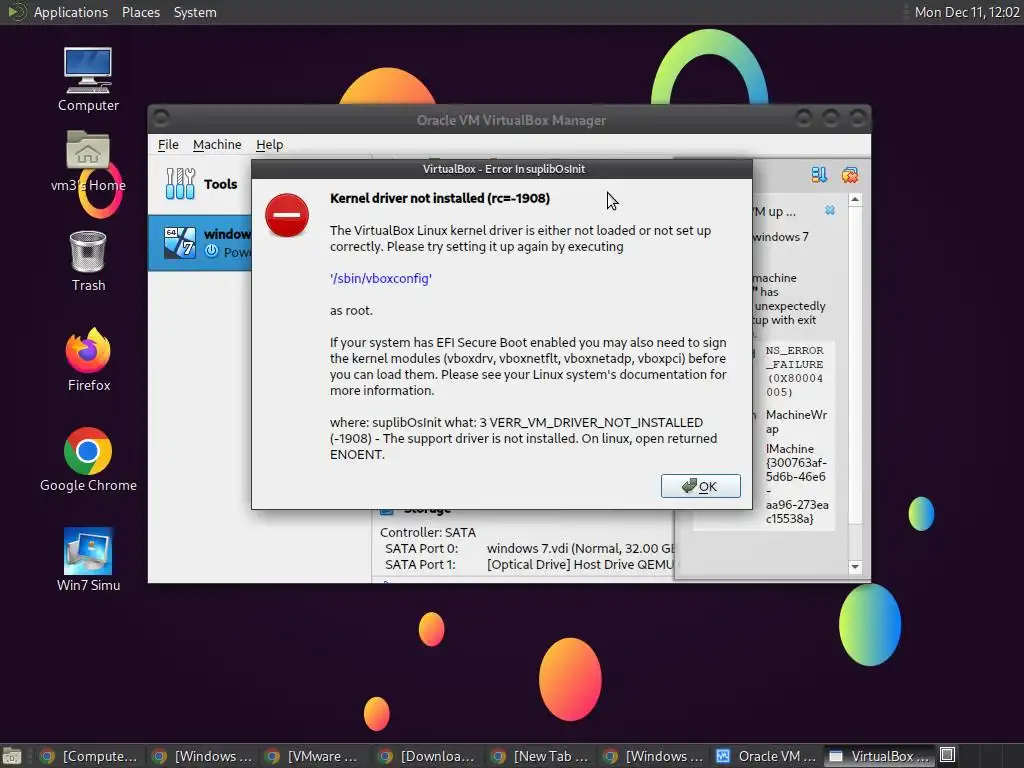Click the IMachine GUID text in the notification
This screenshot has height=768, width=1024.
pyautogui.click(x=797, y=483)
